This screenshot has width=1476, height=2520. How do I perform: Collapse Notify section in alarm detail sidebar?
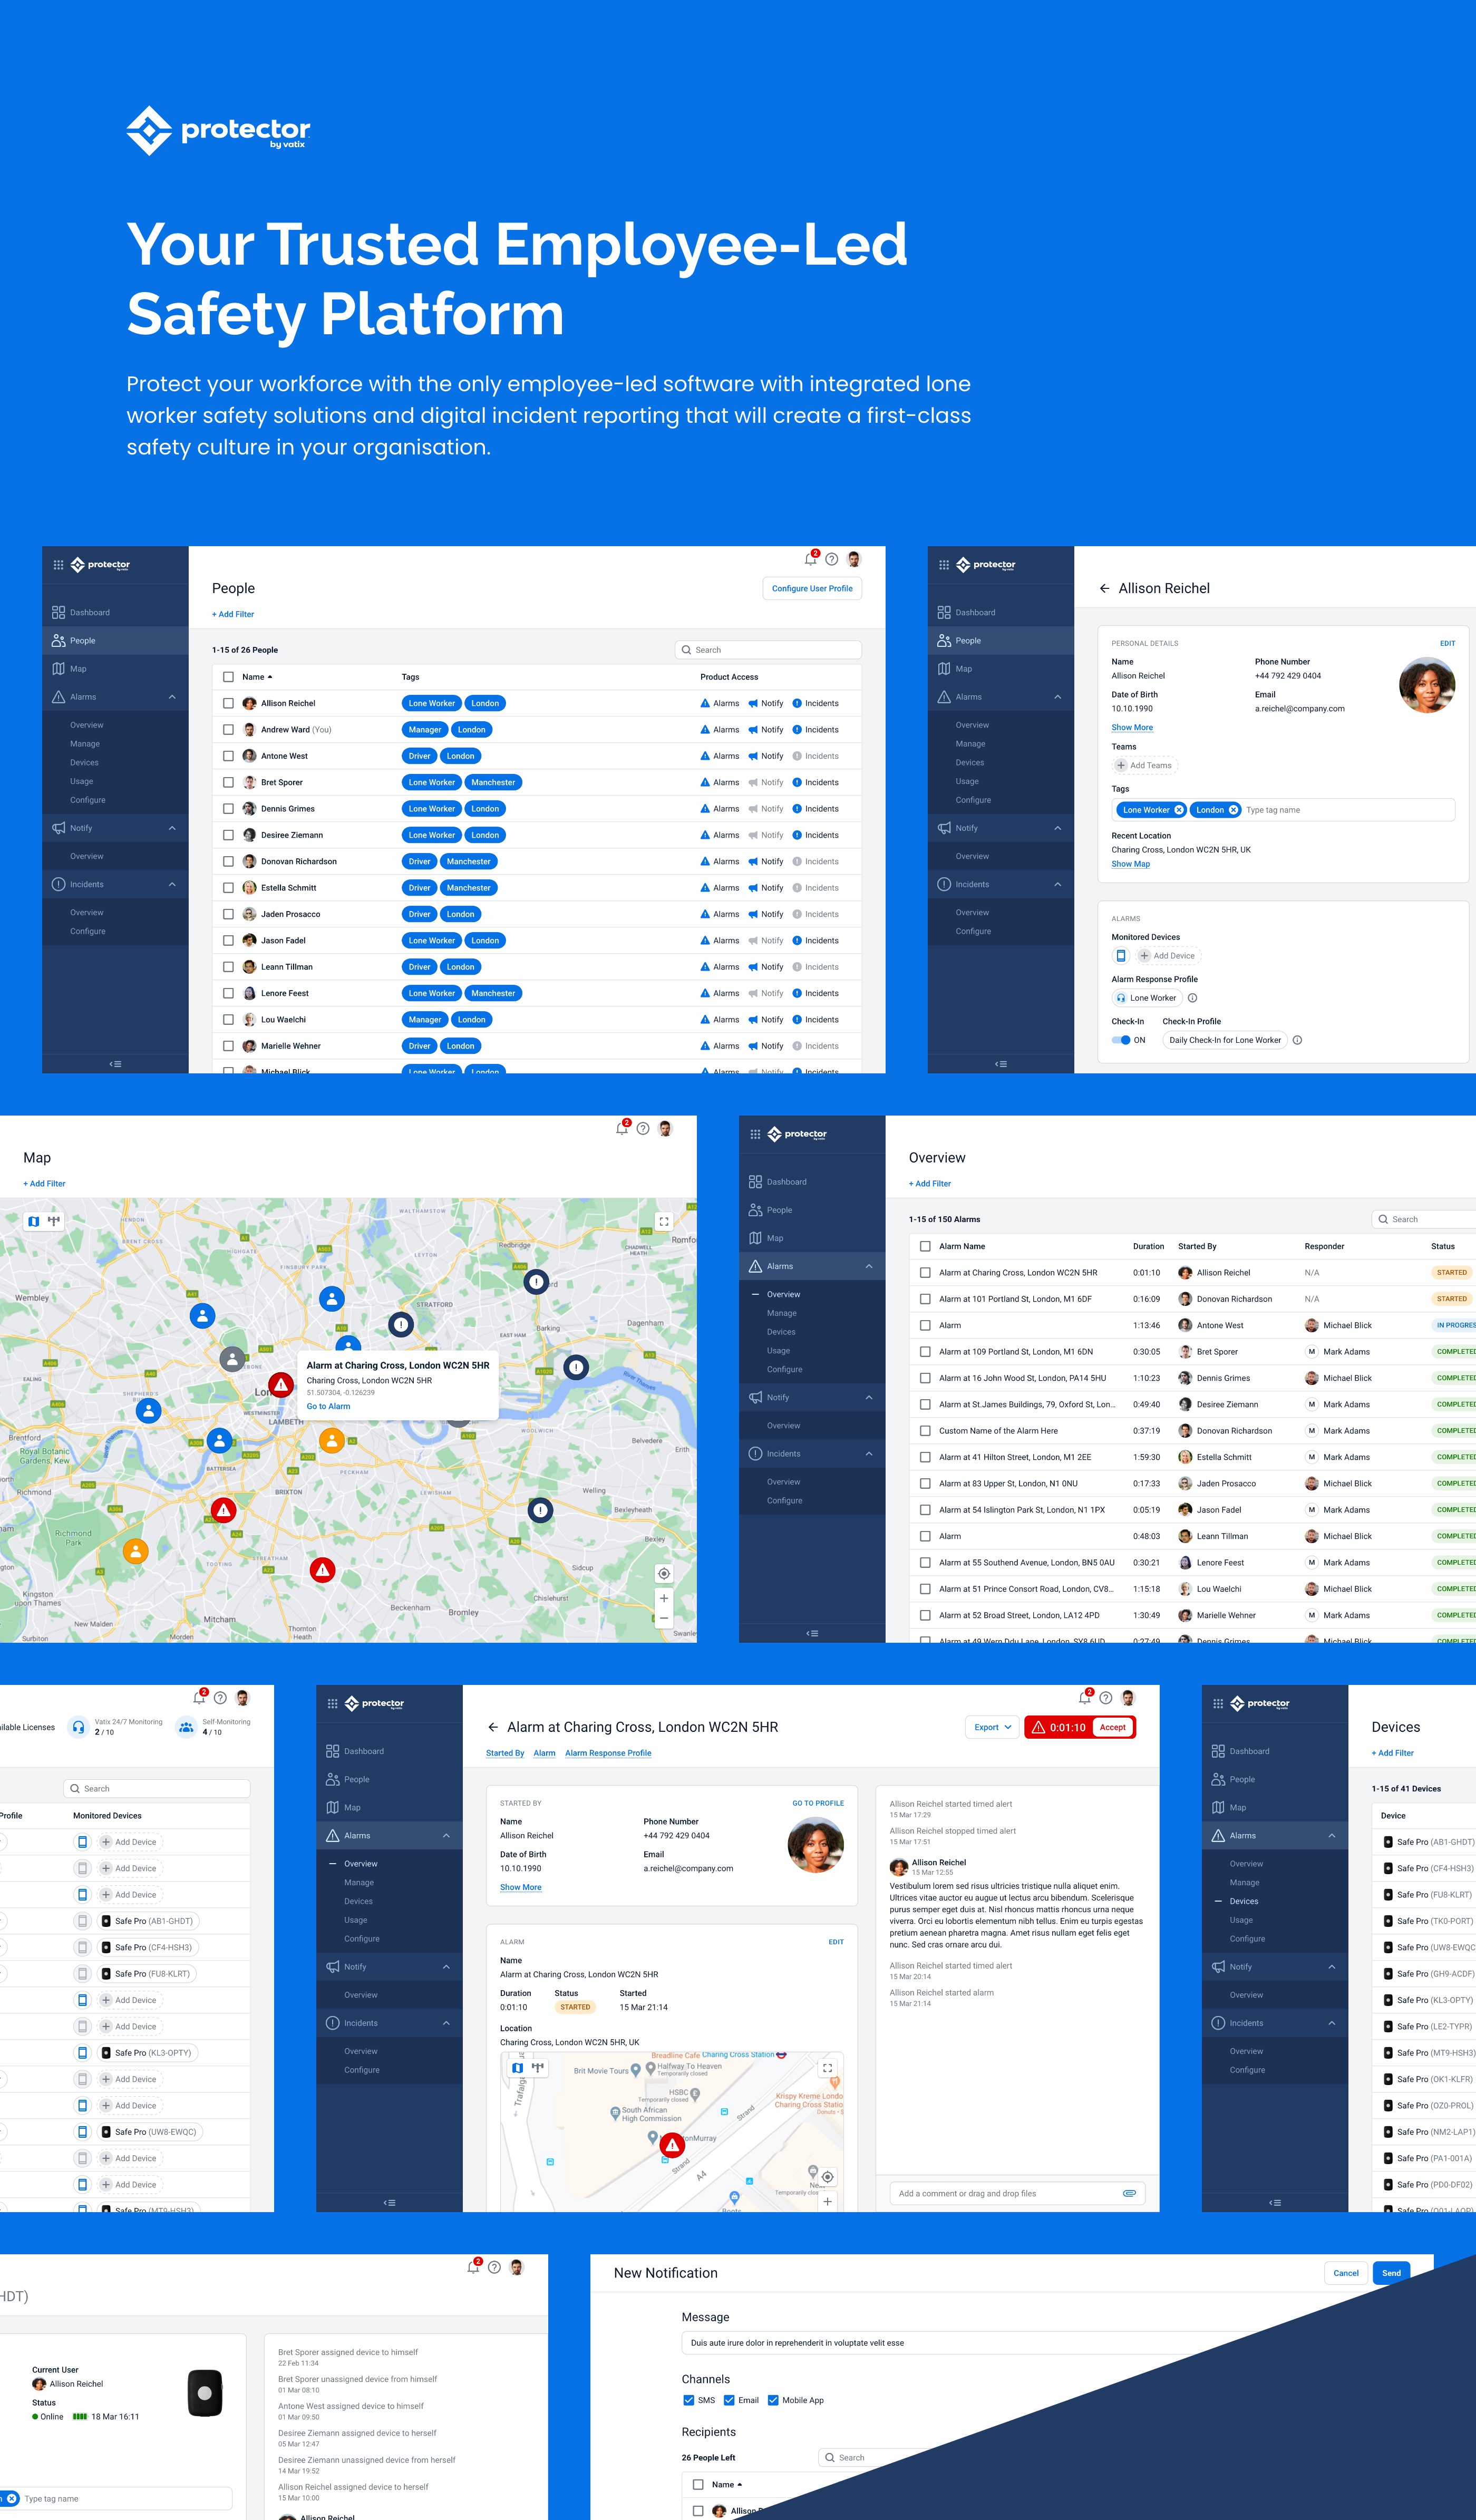[446, 1967]
